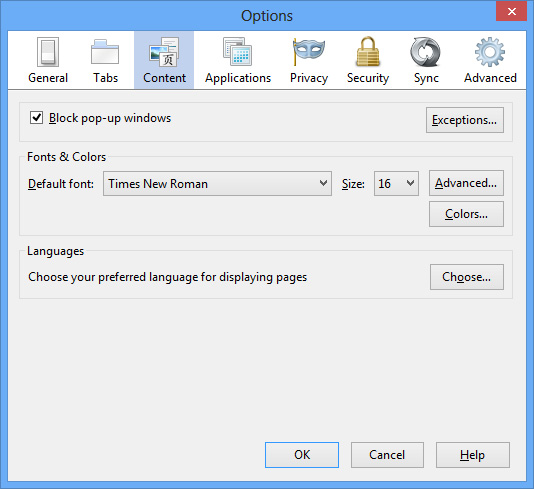Click the Sync circular arrows icon
This screenshot has height=489, width=534.
425,52
